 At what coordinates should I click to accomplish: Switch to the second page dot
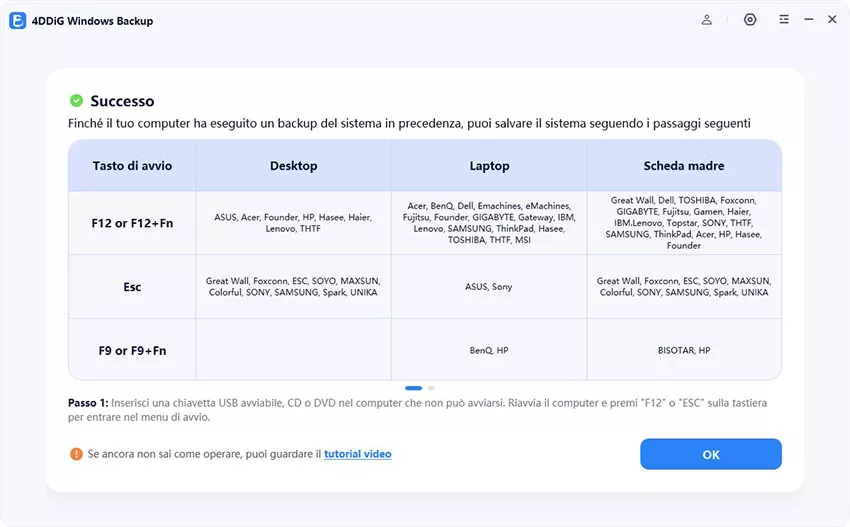click(431, 387)
